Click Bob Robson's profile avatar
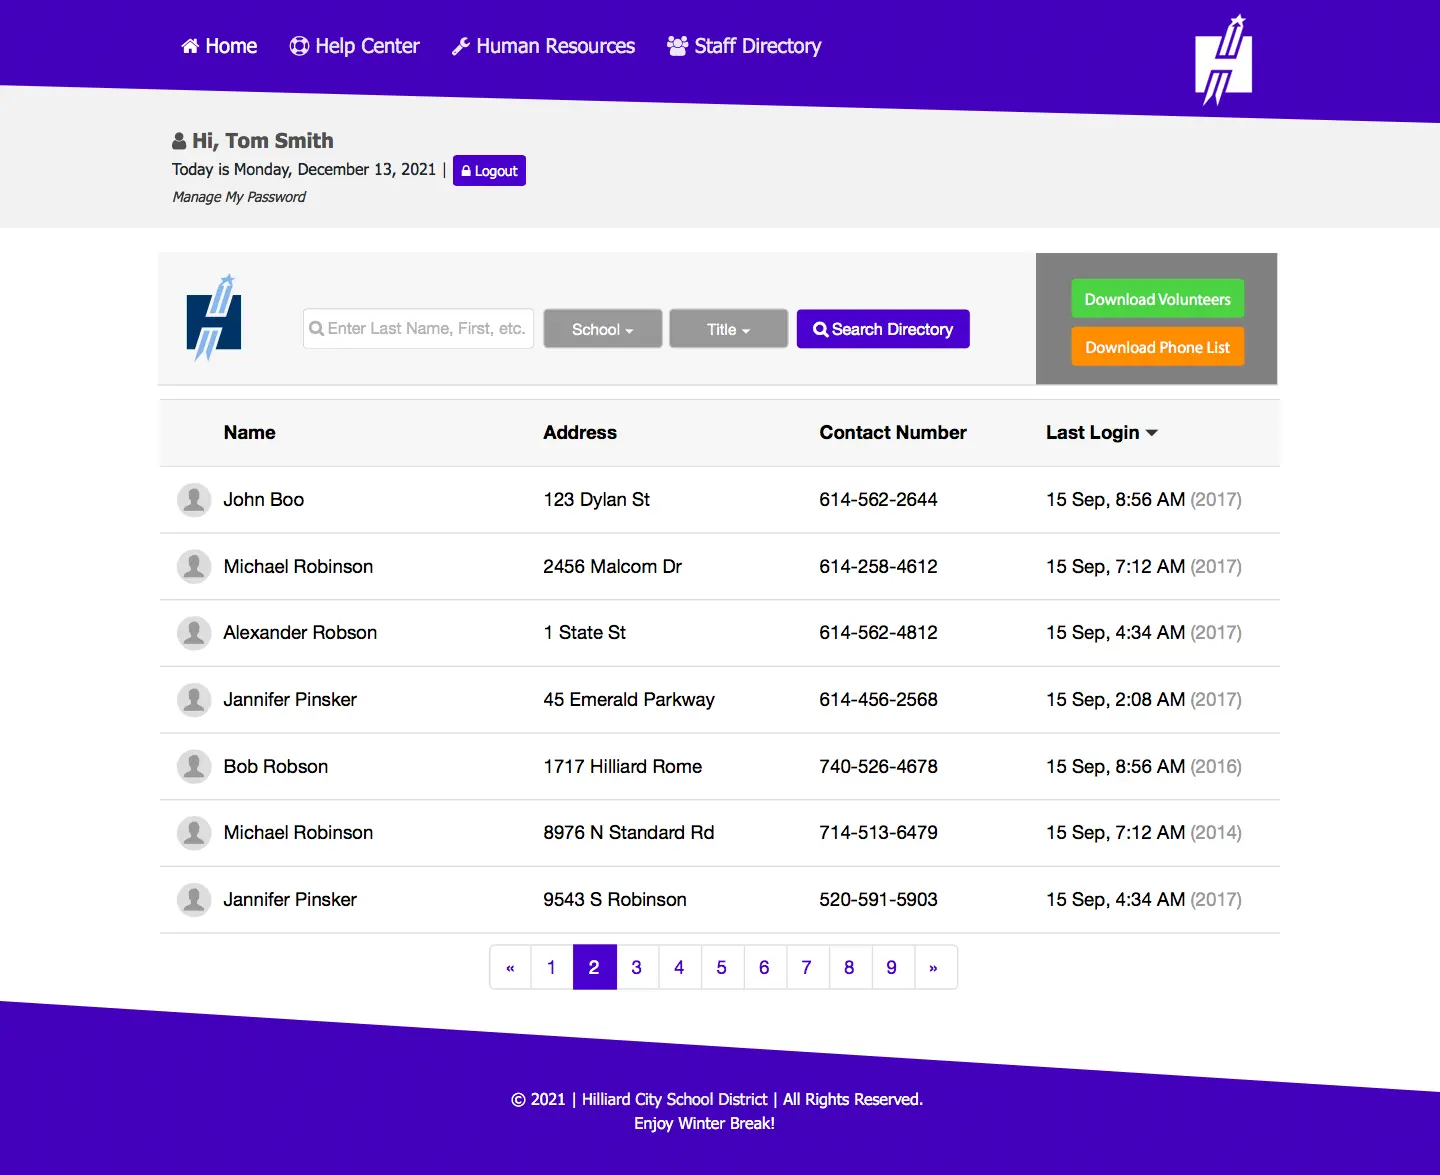 pyautogui.click(x=194, y=767)
